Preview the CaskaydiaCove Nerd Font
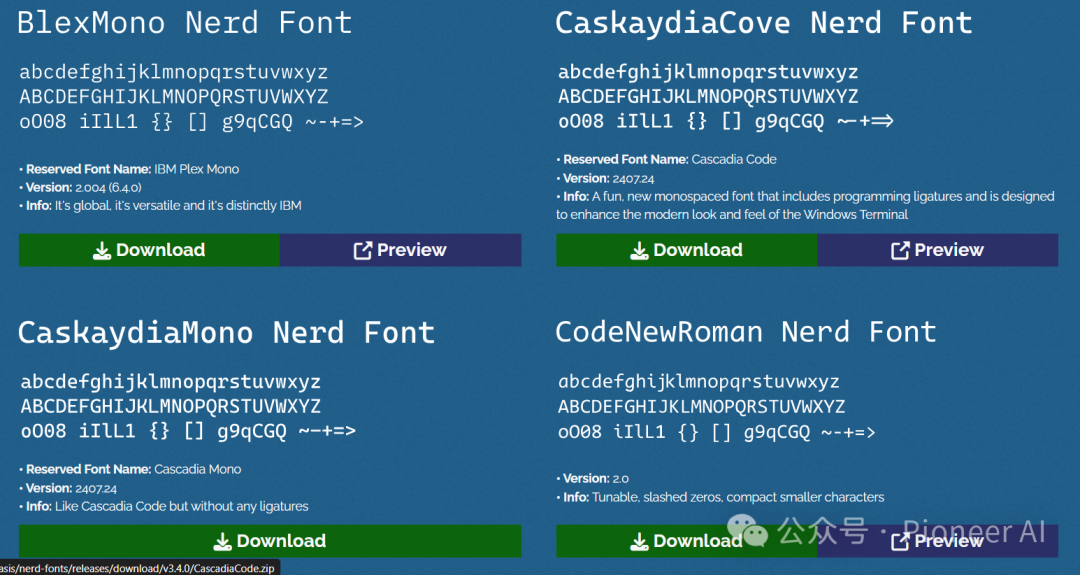This screenshot has height=575, width=1080. [x=937, y=250]
